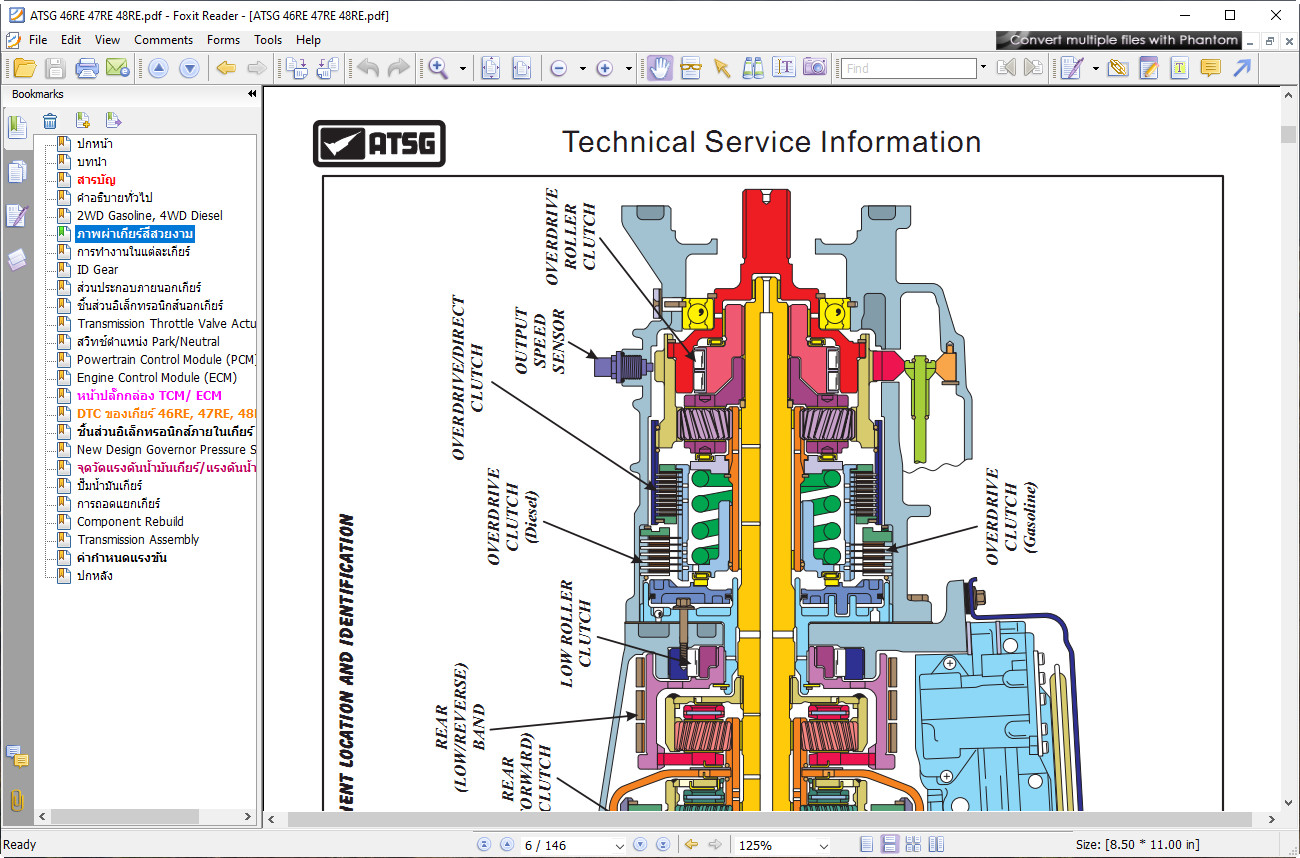
Task: Go to next page toolbar arrow
Action: [x=189, y=68]
